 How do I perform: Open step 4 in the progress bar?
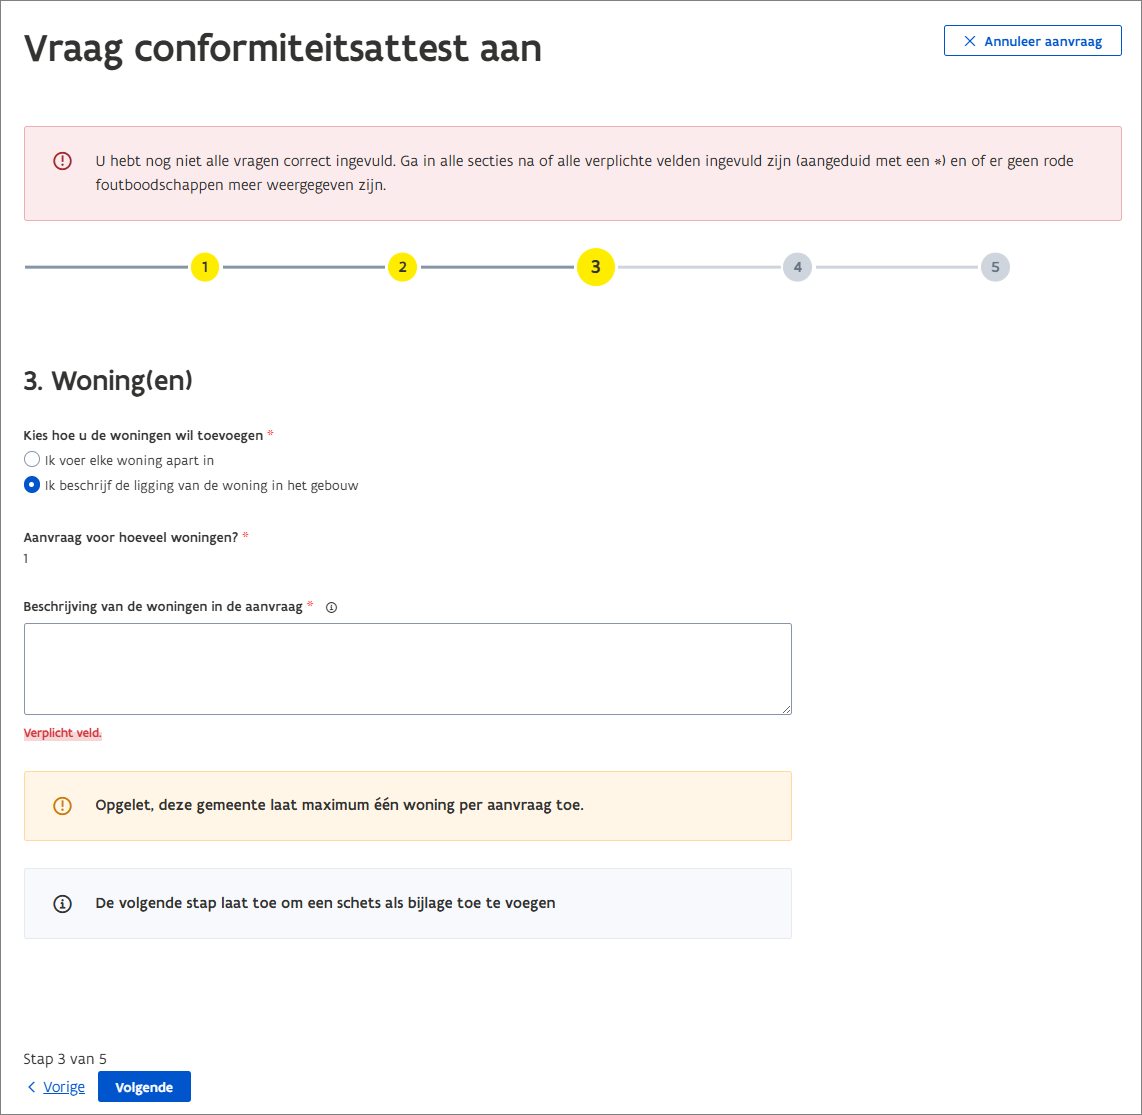point(797,267)
